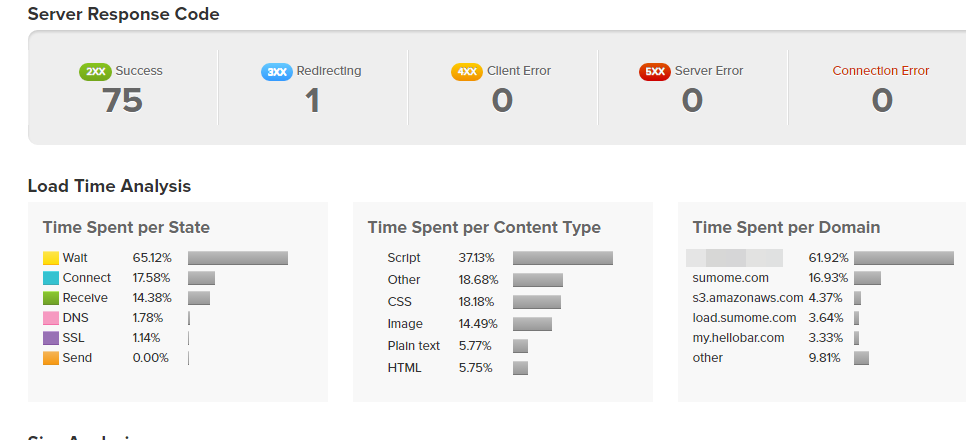Click the green 2XX Success badge
Screen dimensions: 966x440
click(95, 71)
